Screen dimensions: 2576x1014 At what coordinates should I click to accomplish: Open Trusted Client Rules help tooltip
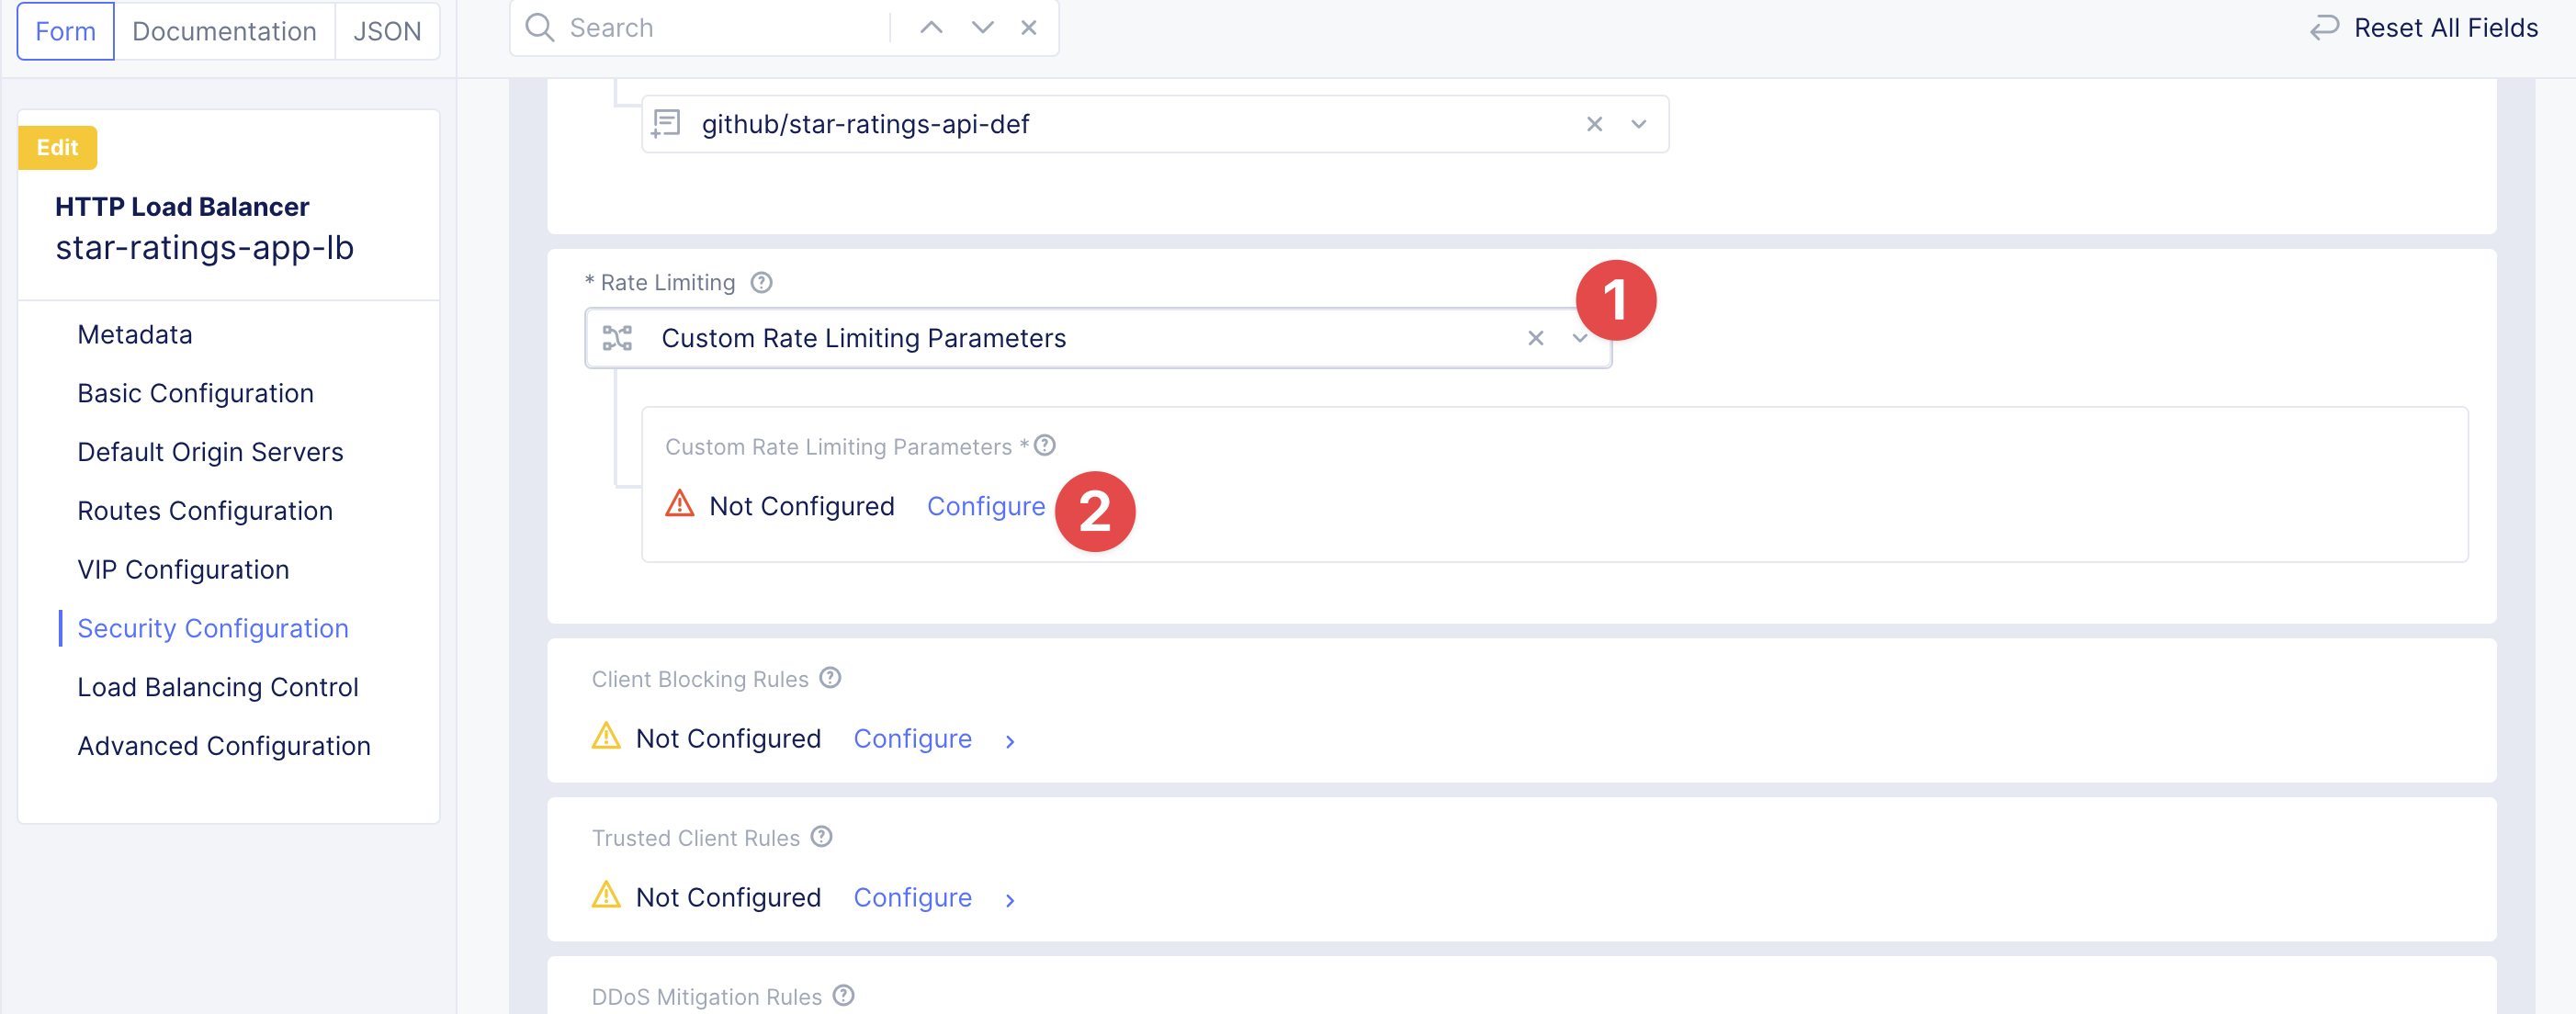(821, 837)
